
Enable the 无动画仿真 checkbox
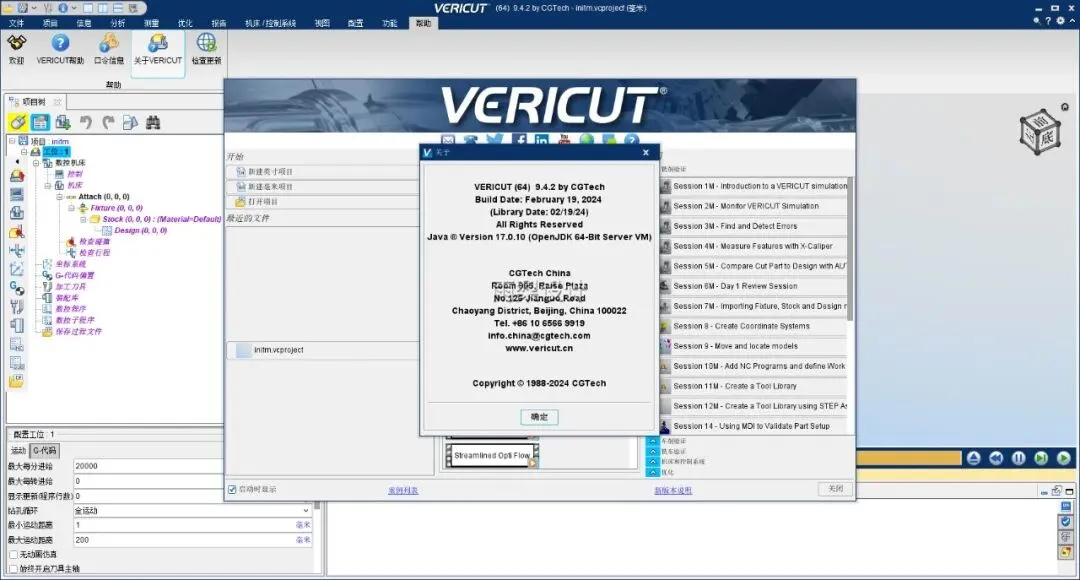[13, 555]
